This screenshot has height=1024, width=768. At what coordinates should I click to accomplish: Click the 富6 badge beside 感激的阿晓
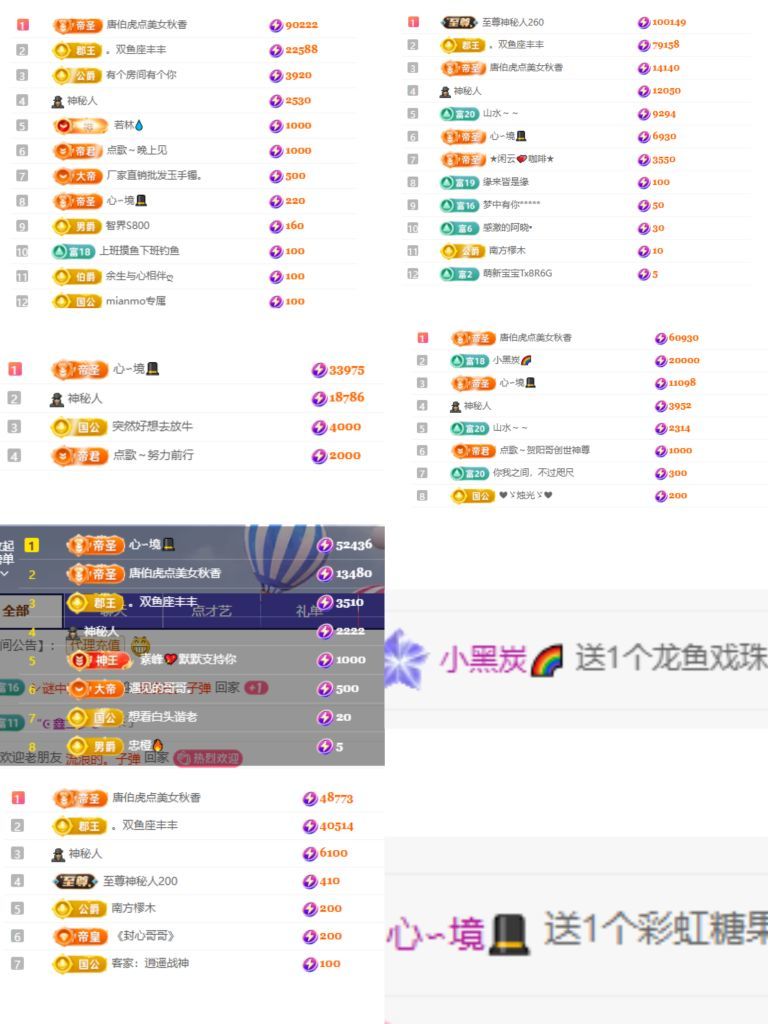pos(460,228)
